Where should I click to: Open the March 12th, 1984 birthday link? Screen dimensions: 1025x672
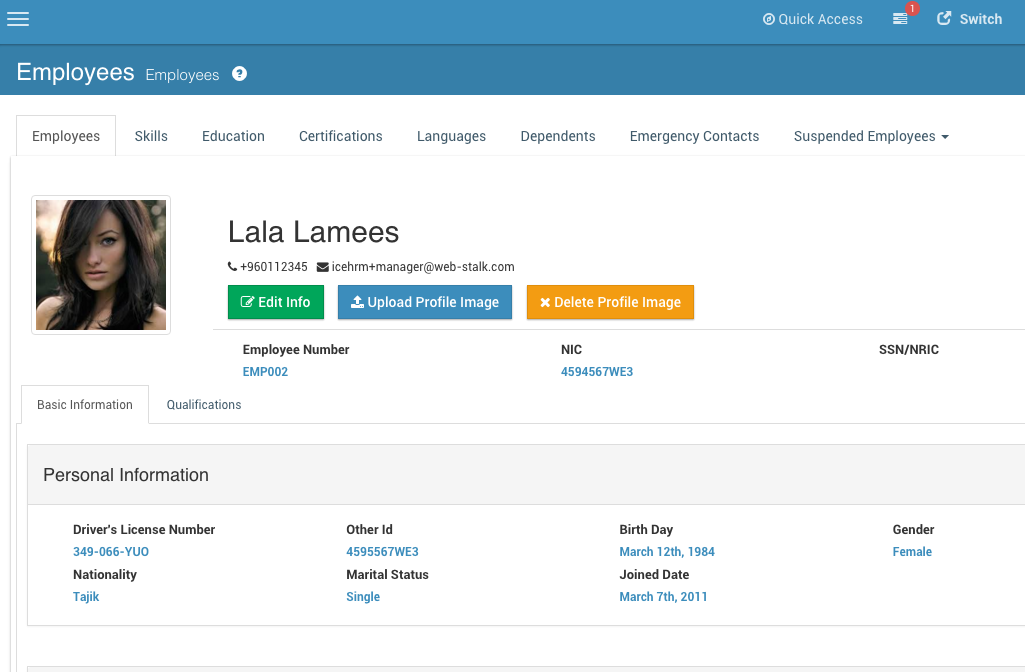pyautogui.click(x=666, y=551)
